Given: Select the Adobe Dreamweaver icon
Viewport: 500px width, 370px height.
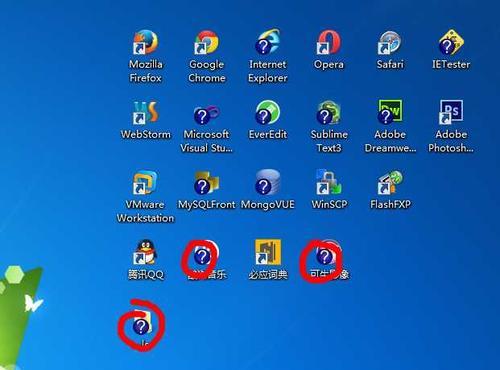Looking at the screenshot, I should 390,113.
